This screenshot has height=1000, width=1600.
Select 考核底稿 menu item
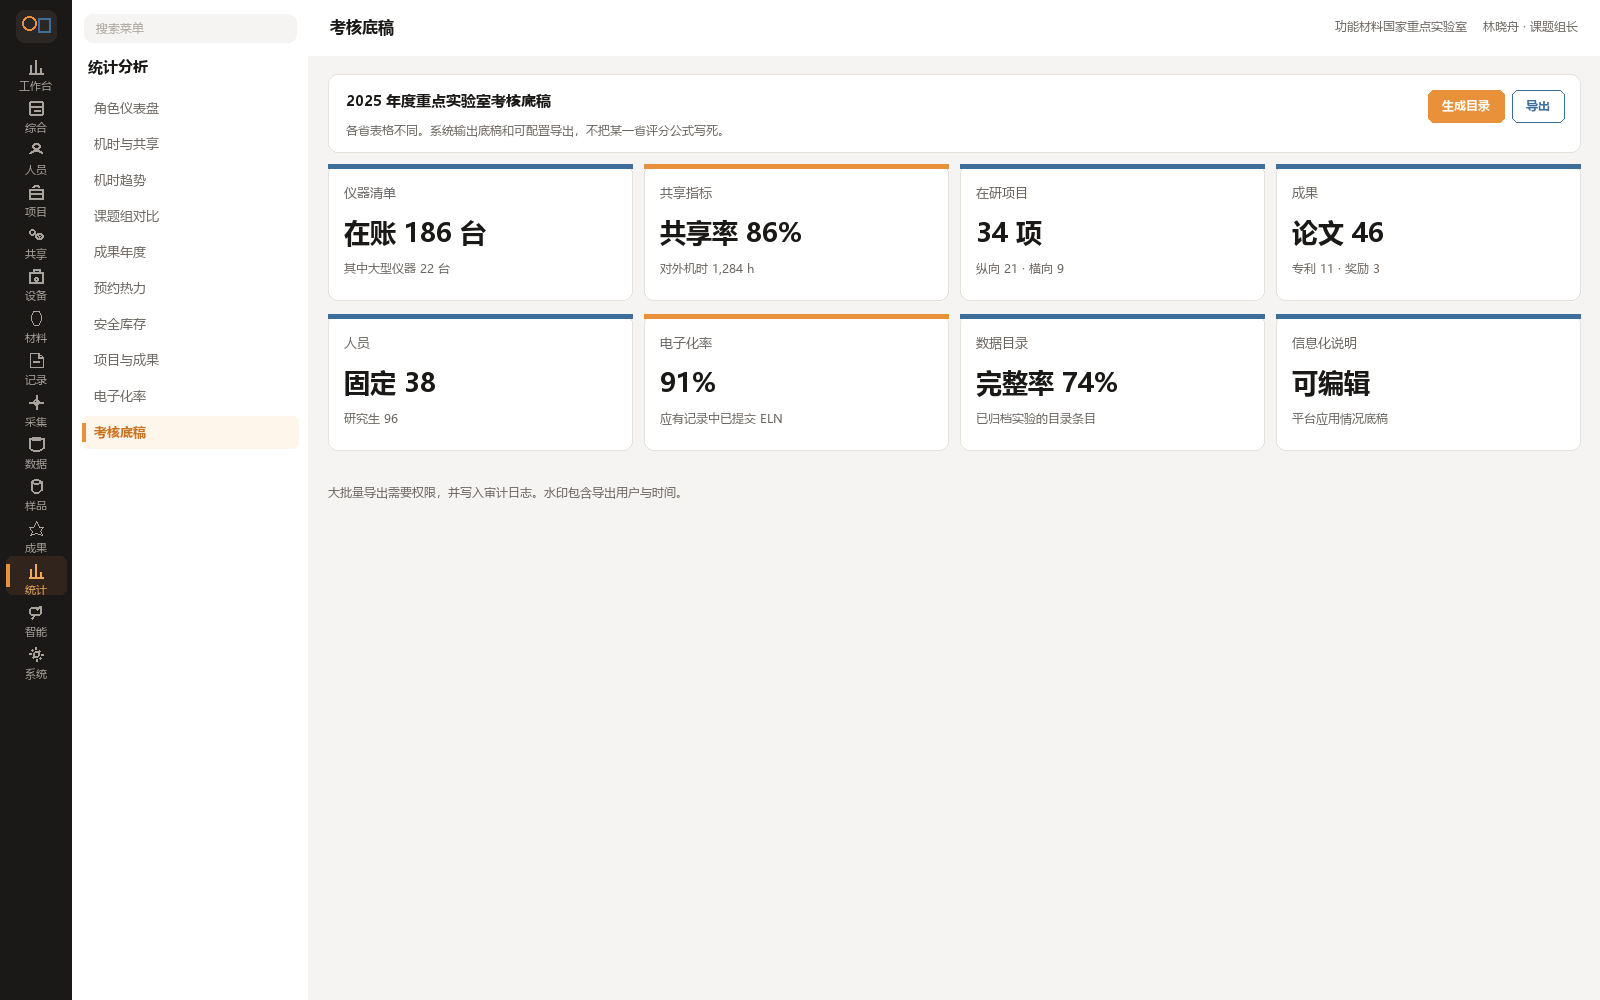pyautogui.click(x=190, y=432)
